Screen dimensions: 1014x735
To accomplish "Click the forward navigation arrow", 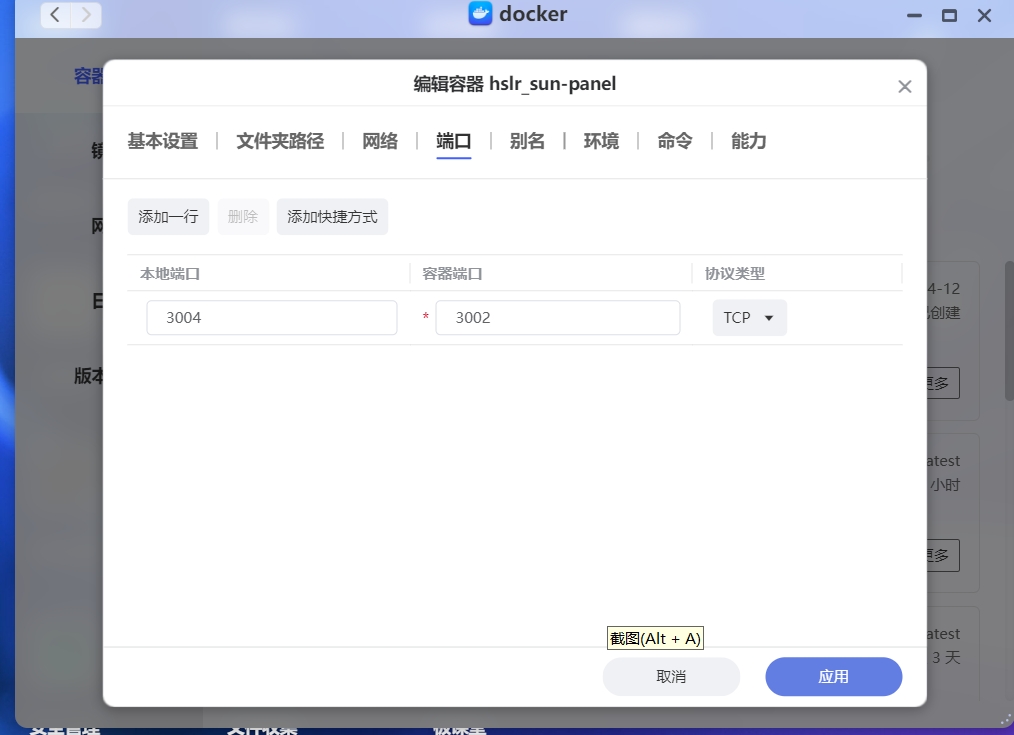I will tap(86, 14).
